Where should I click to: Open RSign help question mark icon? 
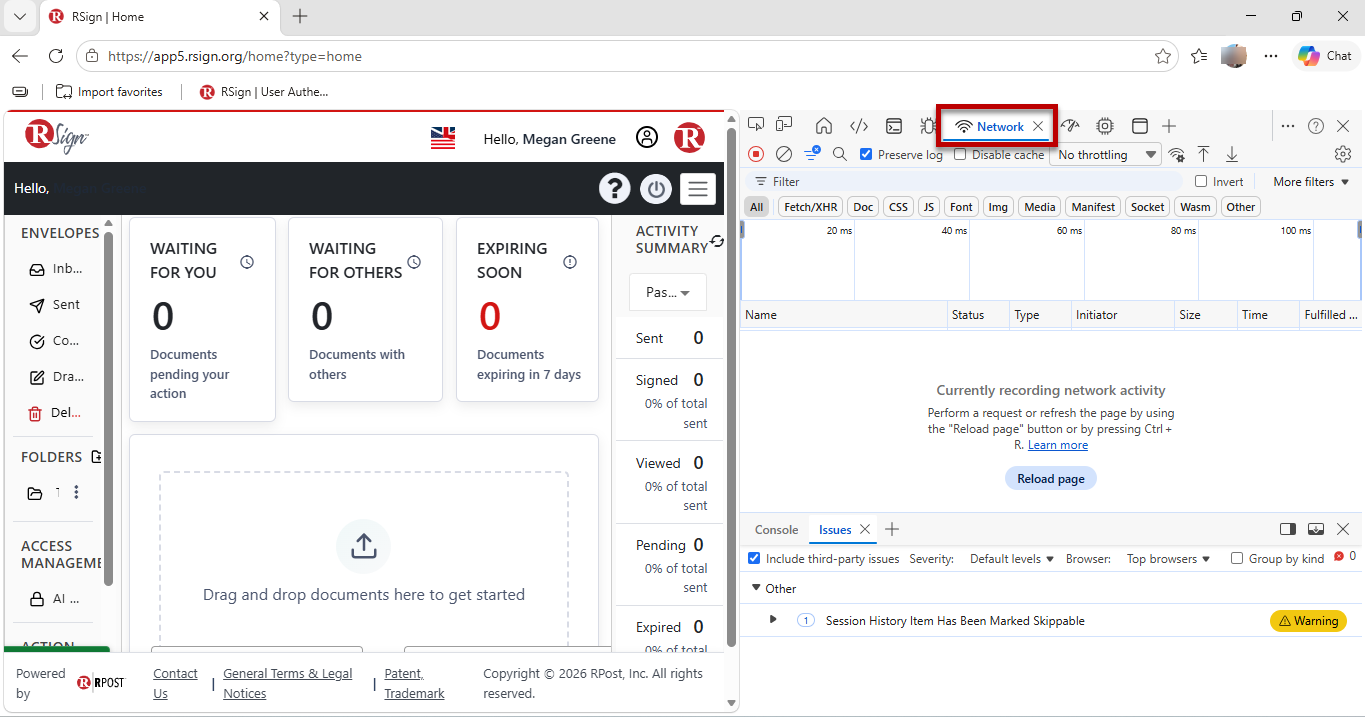pos(614,188)
